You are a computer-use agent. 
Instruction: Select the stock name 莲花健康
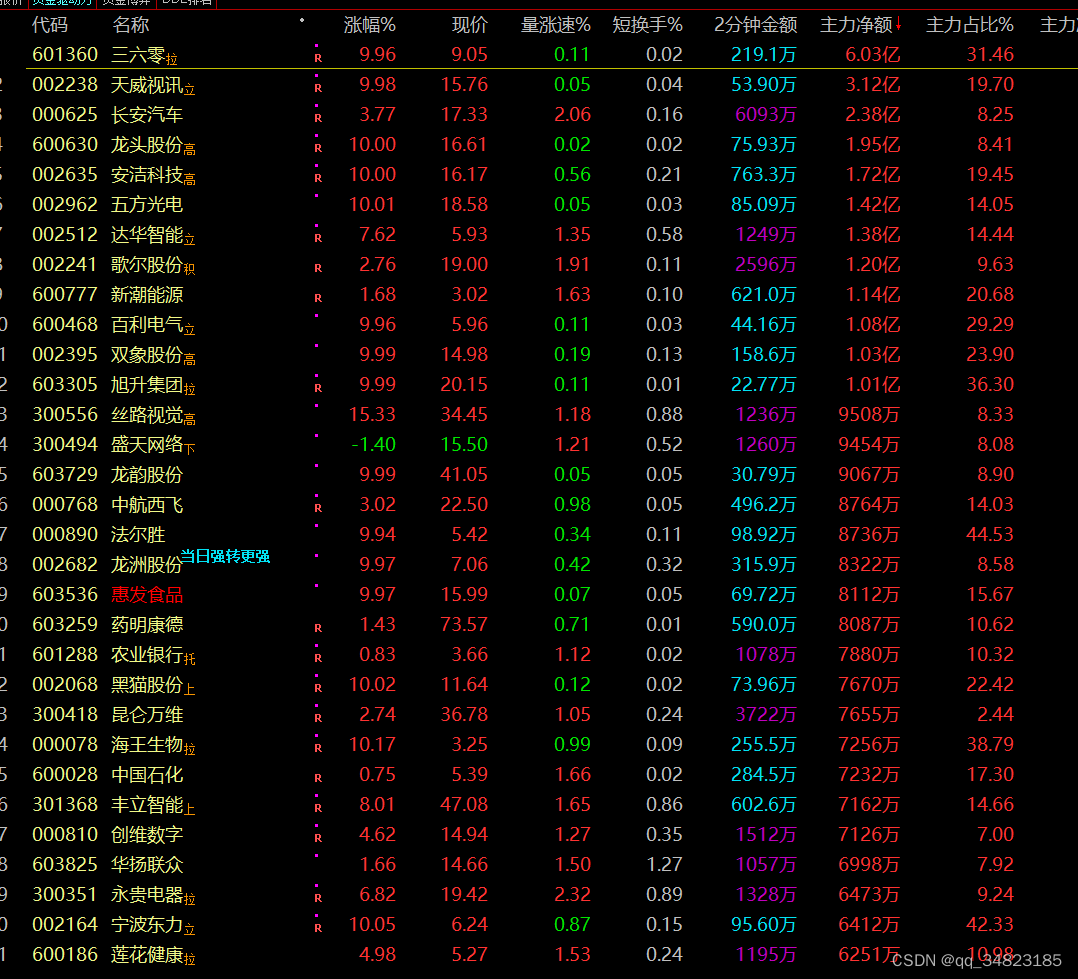147,954
